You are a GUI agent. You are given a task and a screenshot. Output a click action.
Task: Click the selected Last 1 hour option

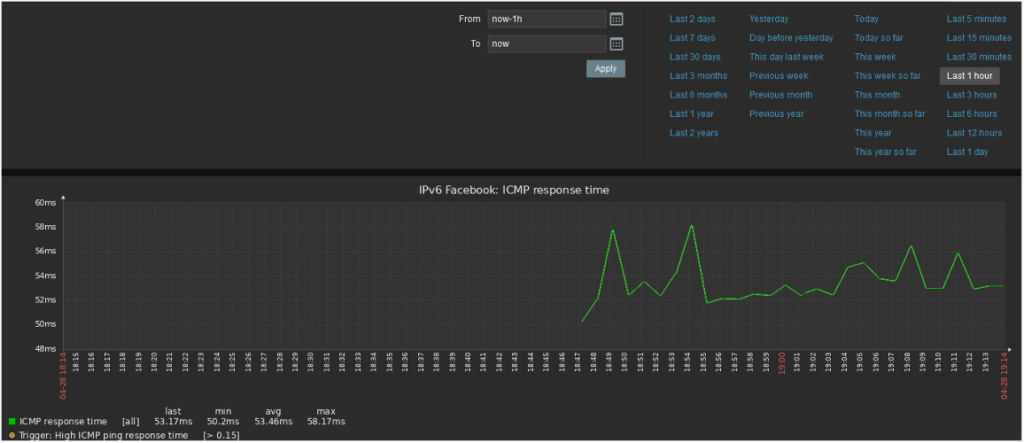pos(969,76)
